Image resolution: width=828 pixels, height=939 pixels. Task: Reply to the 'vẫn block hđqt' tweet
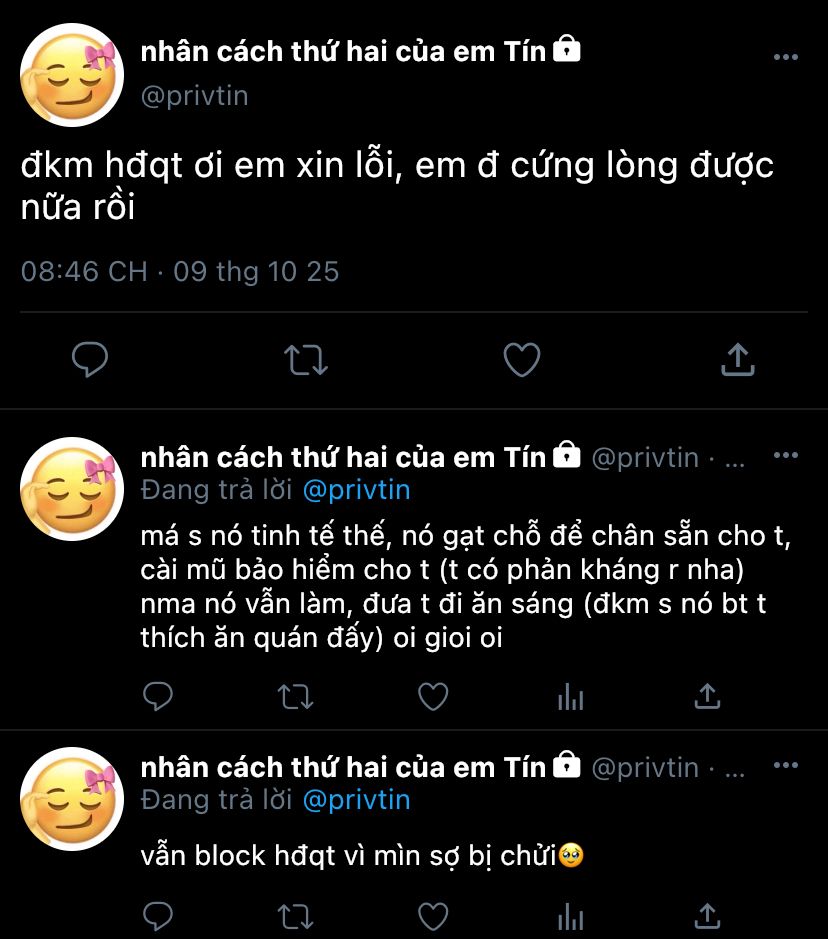pyautogui.click(x=158, y=915)
